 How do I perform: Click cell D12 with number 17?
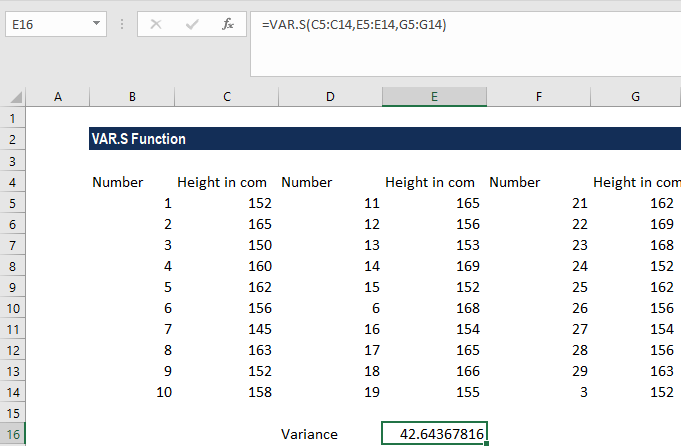coord(330,350)
